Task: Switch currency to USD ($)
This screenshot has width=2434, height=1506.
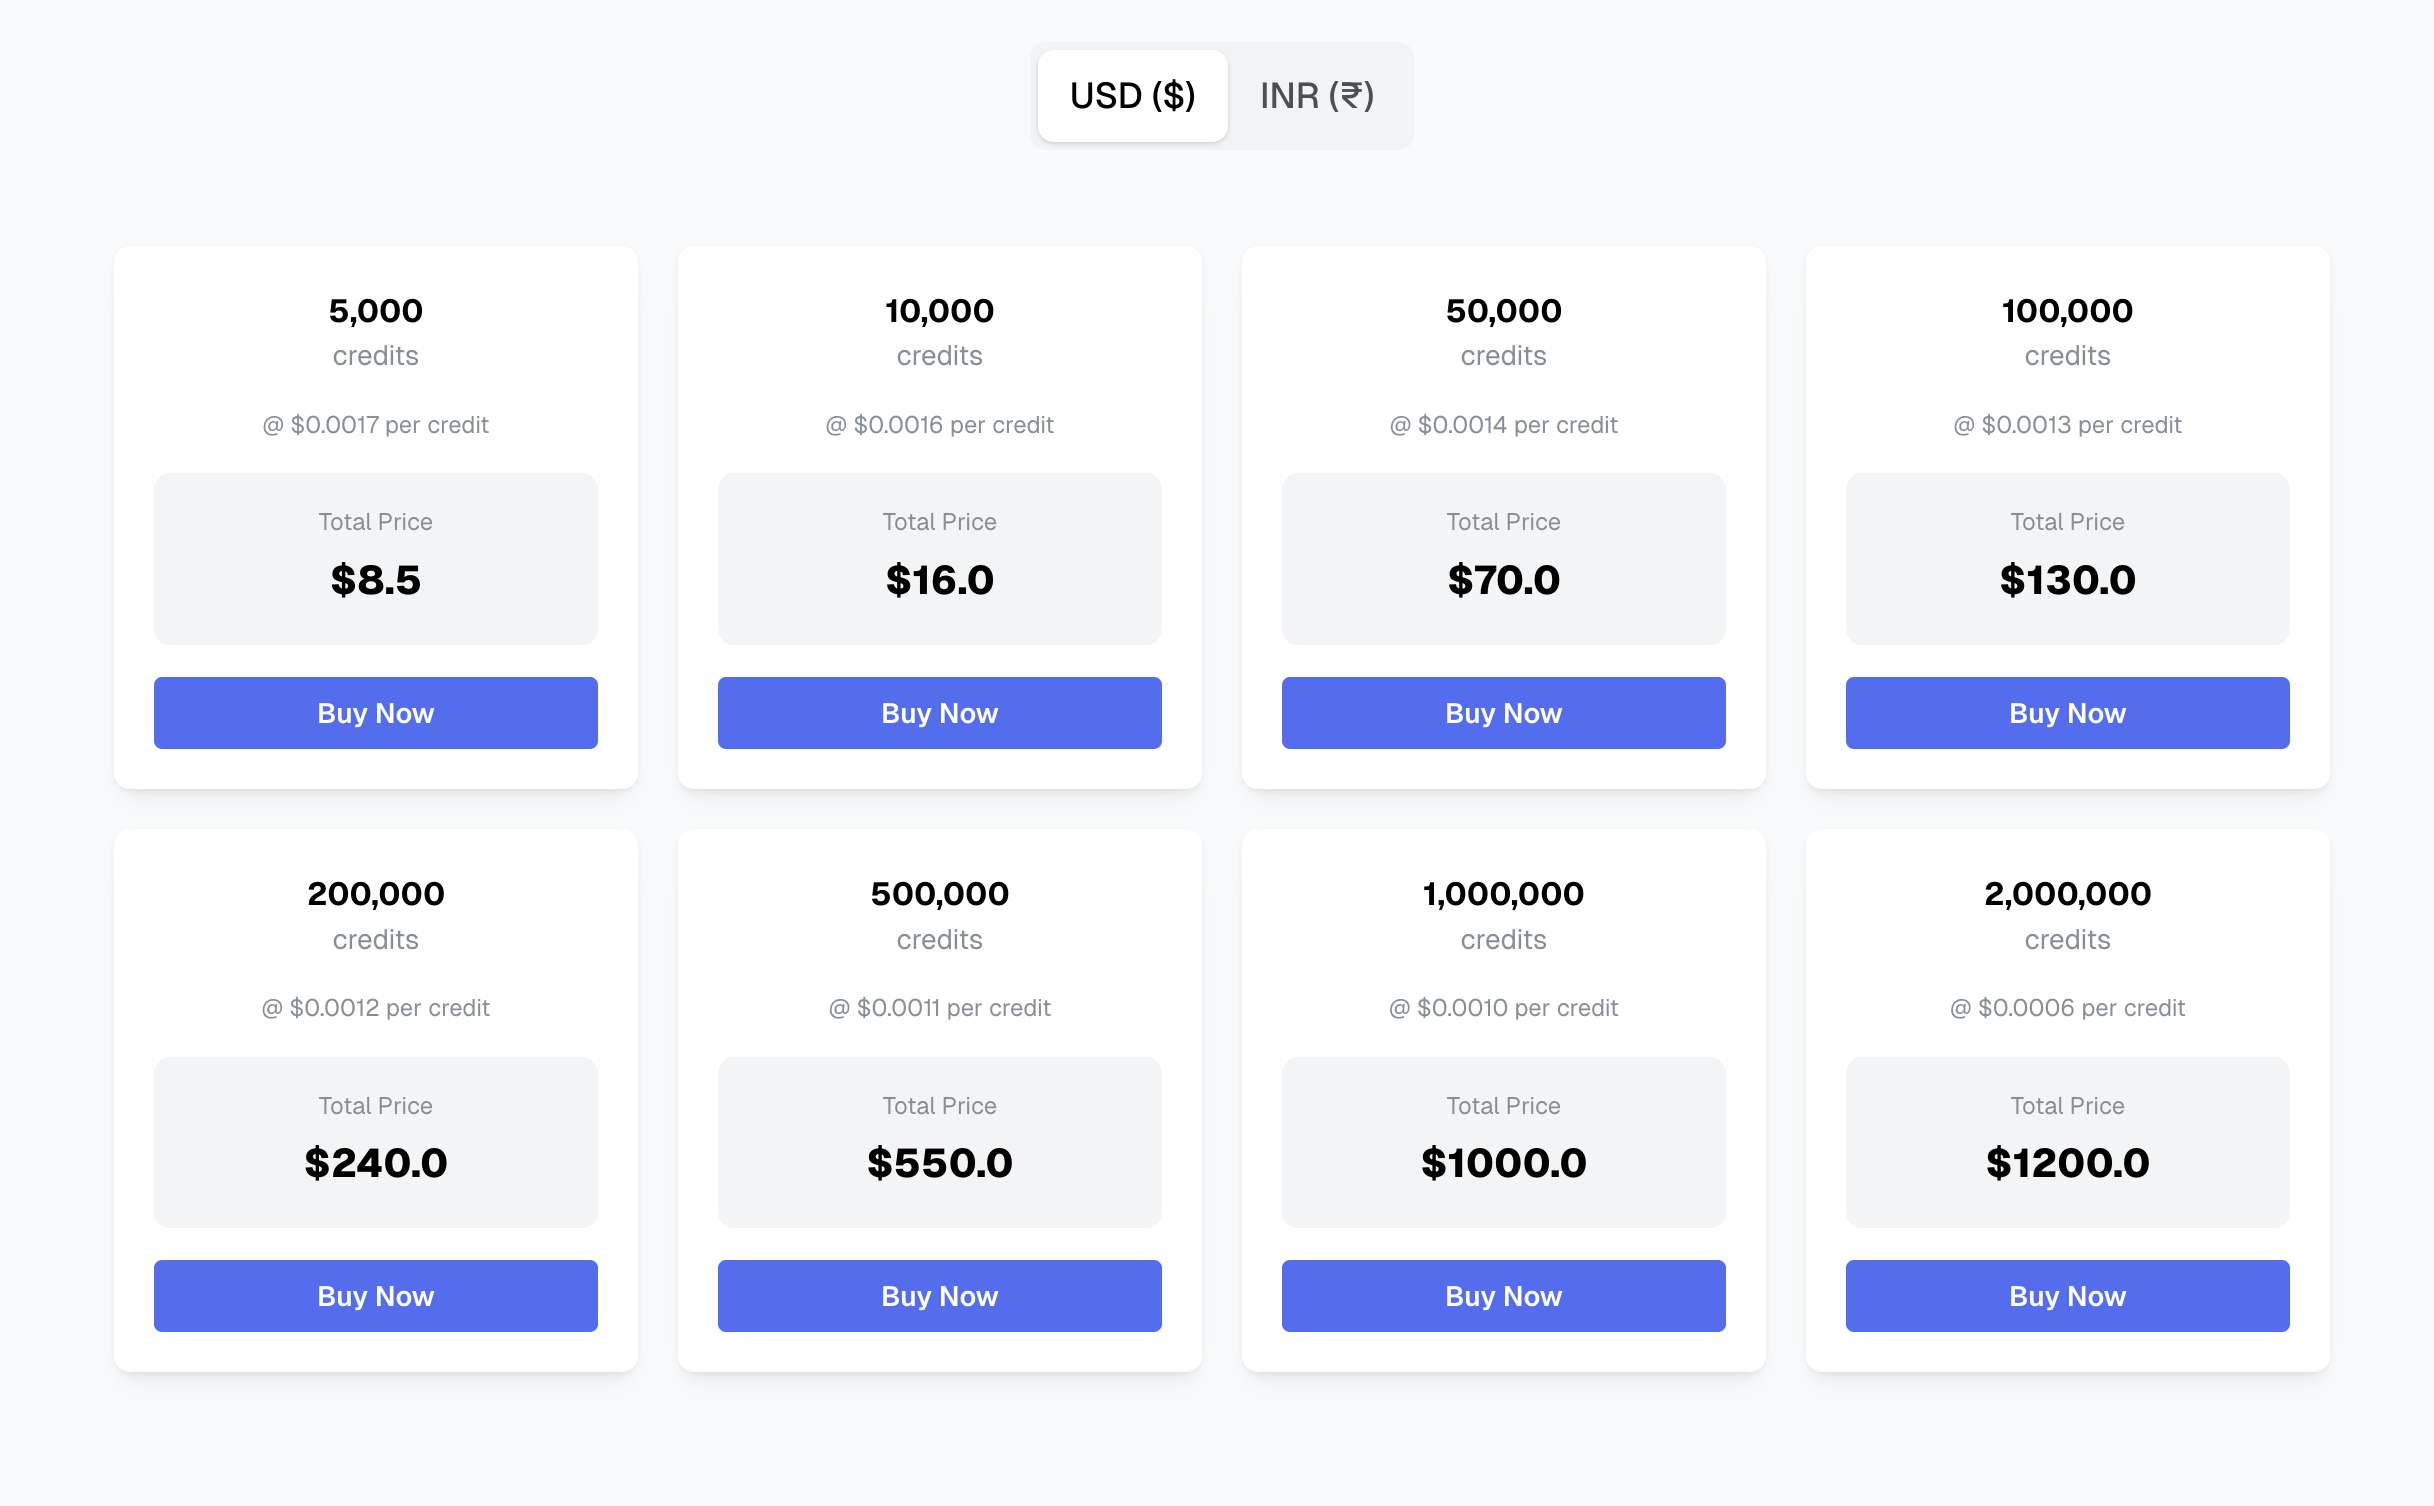Action: (x=1132, y=96)
